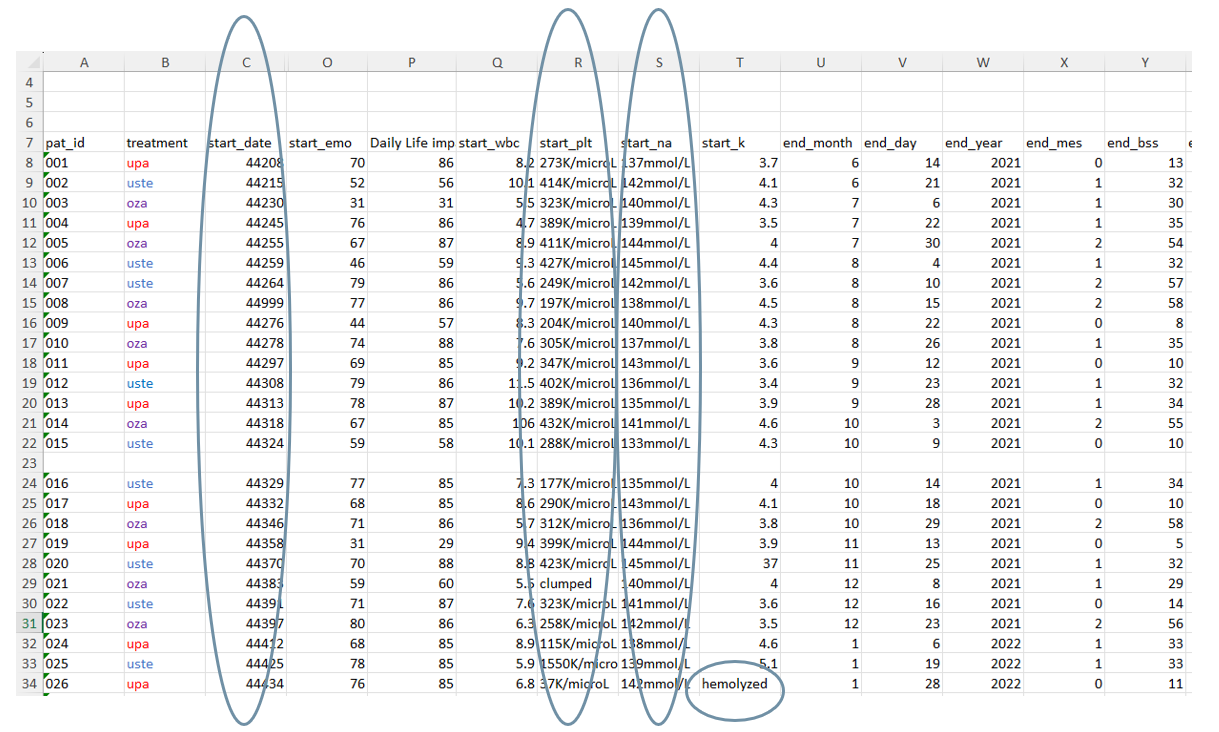Click the row 7 header

pyautogui.click(x=28, y=143)
